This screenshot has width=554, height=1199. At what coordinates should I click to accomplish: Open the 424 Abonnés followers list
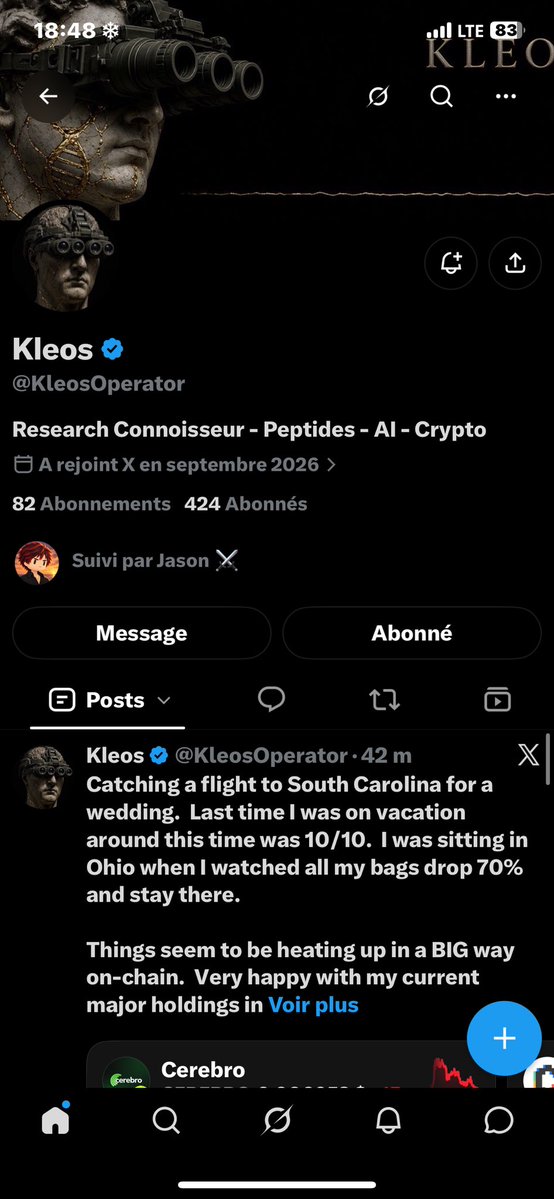pos(246,504)
